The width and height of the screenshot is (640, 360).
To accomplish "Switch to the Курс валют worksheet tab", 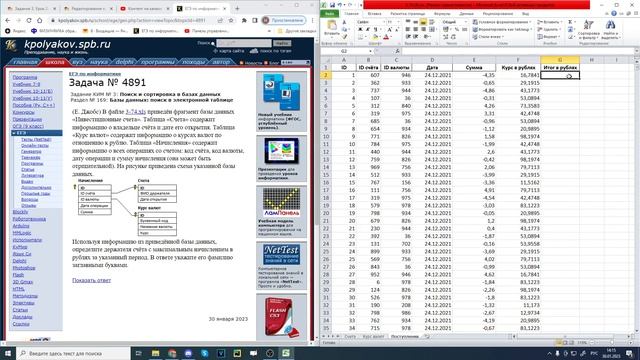I will pyautogui.click(x=373, y=337).
